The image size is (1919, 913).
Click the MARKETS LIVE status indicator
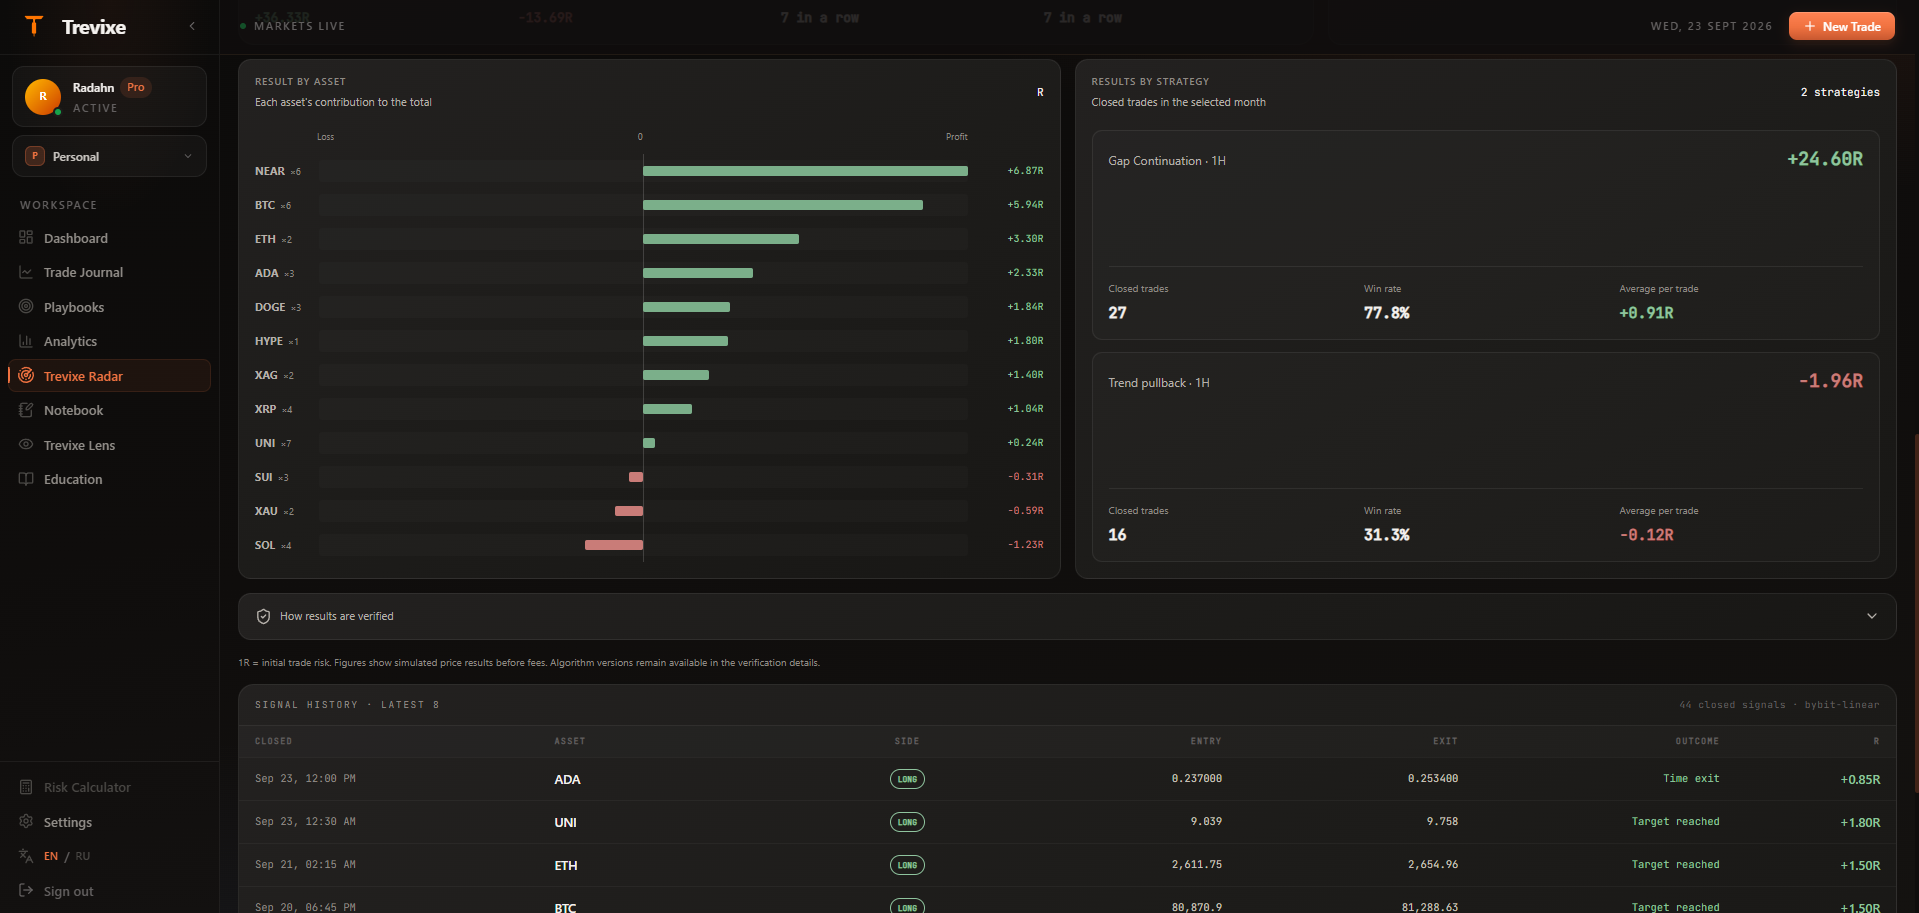[x=292, y=26]
